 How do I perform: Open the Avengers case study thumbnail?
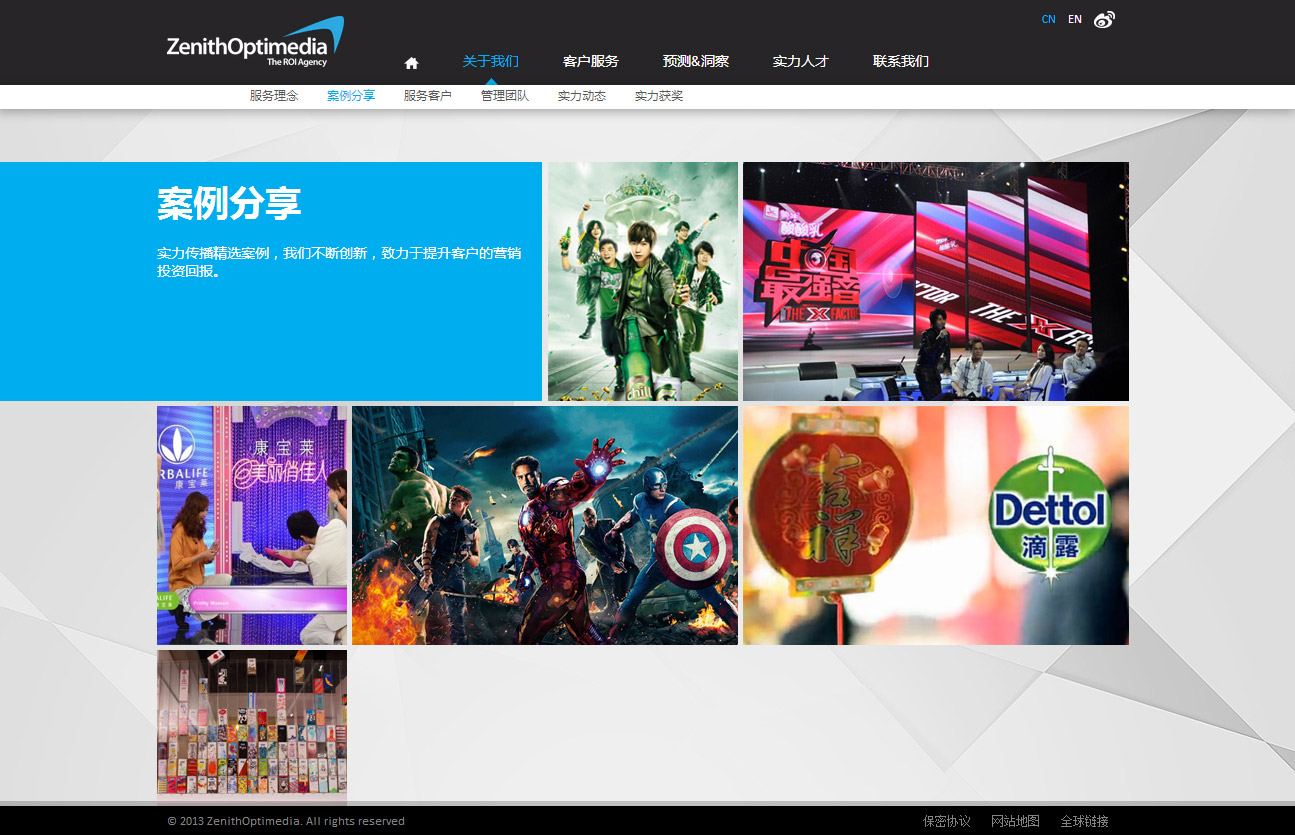click(545, 525)
